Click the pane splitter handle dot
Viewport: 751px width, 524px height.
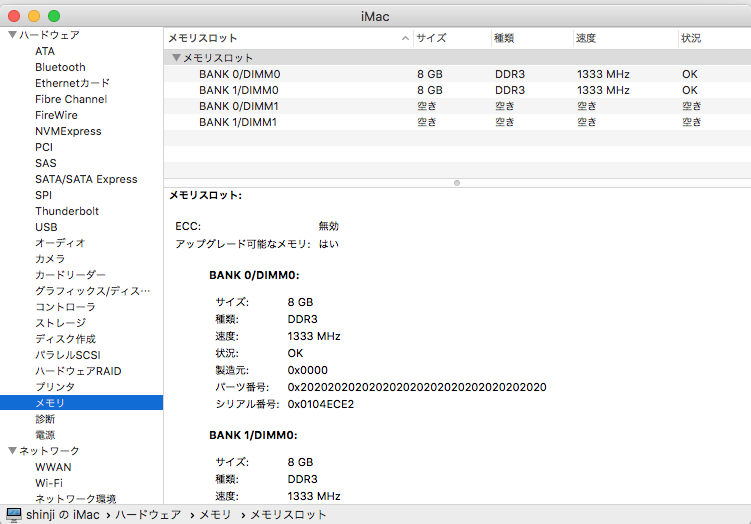457,183
